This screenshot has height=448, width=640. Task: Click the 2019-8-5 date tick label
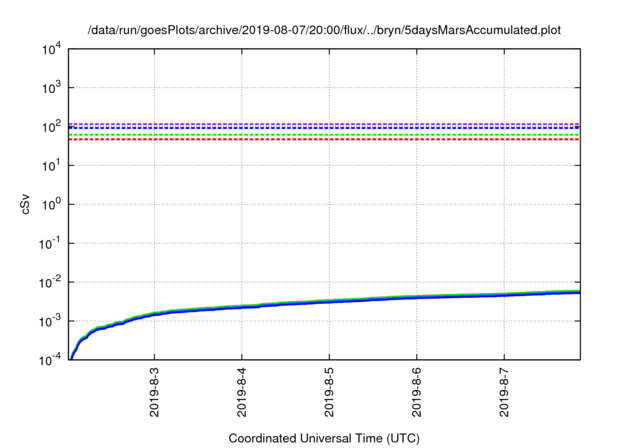[329, 393]
